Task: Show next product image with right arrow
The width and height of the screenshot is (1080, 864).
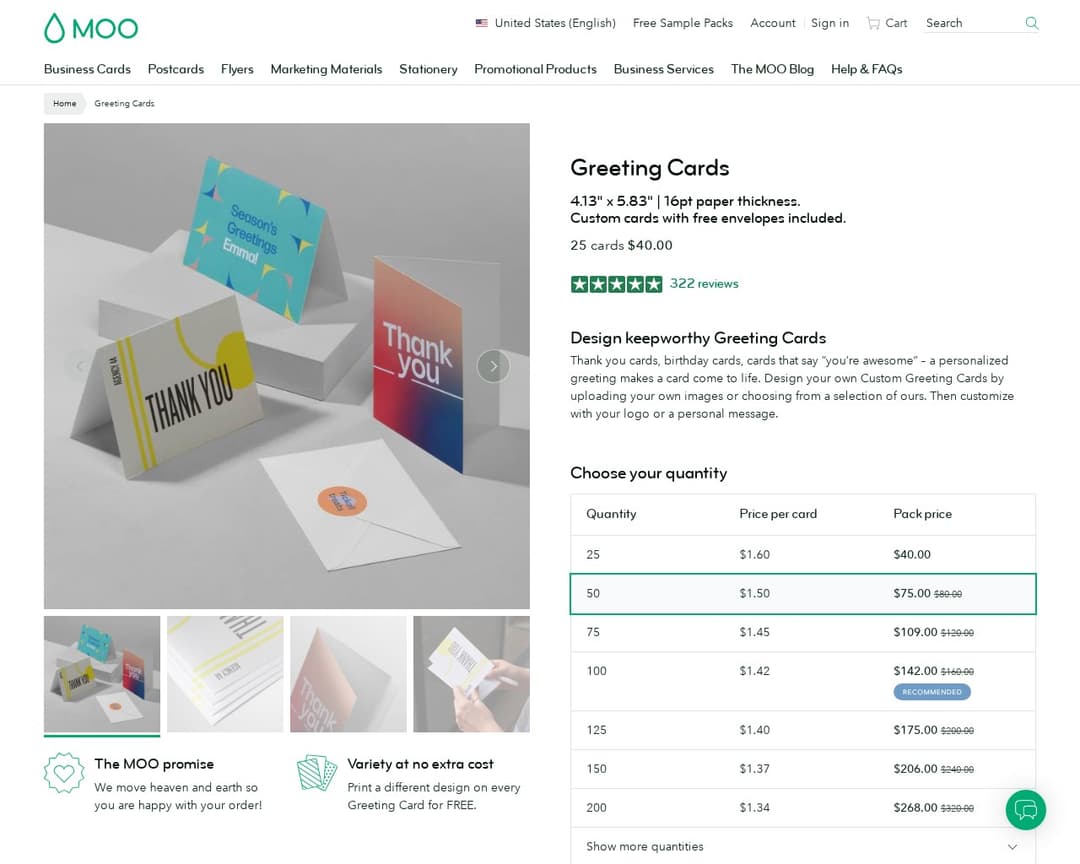Action: pos(493,366)
